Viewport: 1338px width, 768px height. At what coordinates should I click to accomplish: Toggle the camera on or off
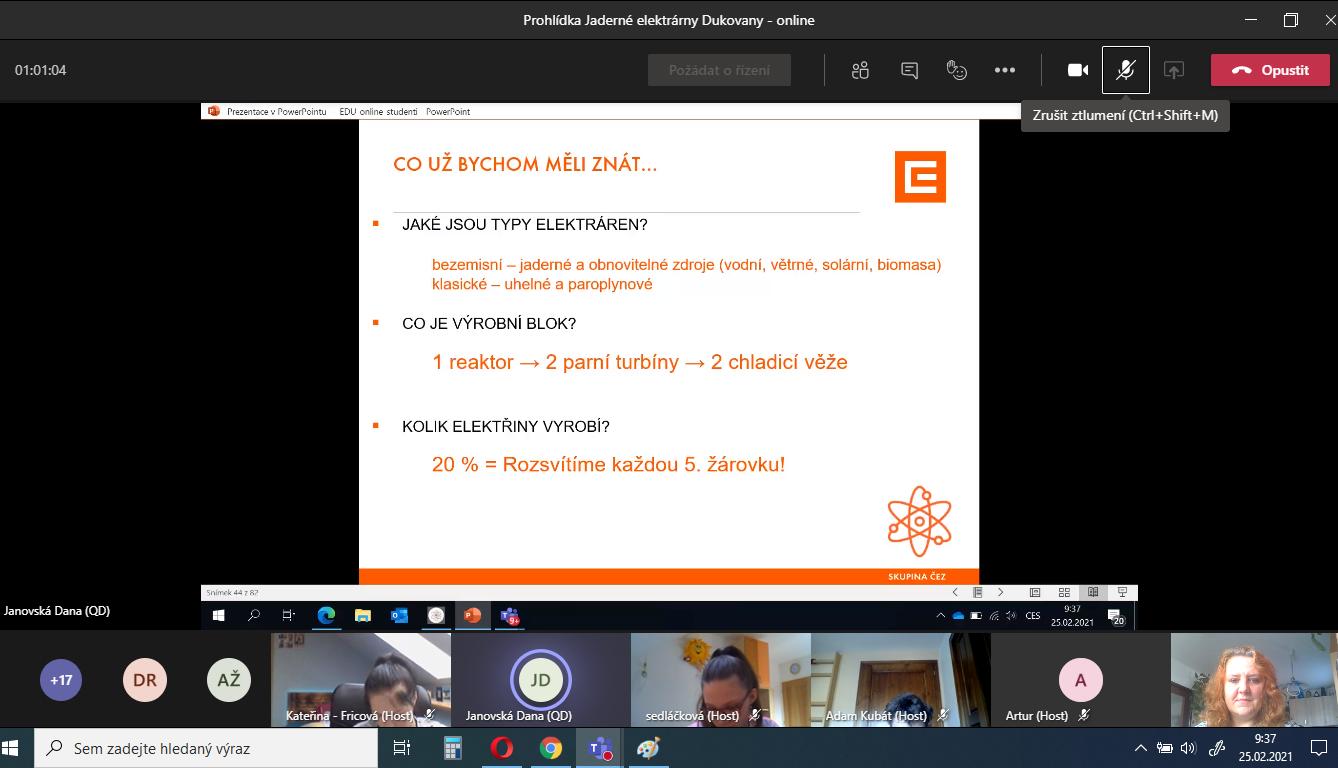[1077, 70]
